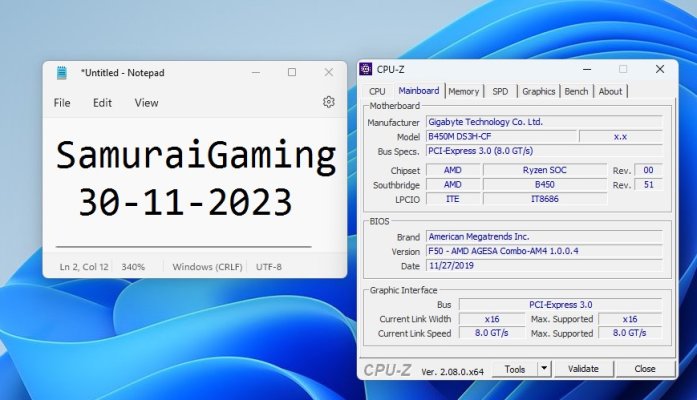The width and height of the screenshot is (697, 400).
Task: Switch to the CPU tab in CPU-Z
Action: click(x=377, y=92)
